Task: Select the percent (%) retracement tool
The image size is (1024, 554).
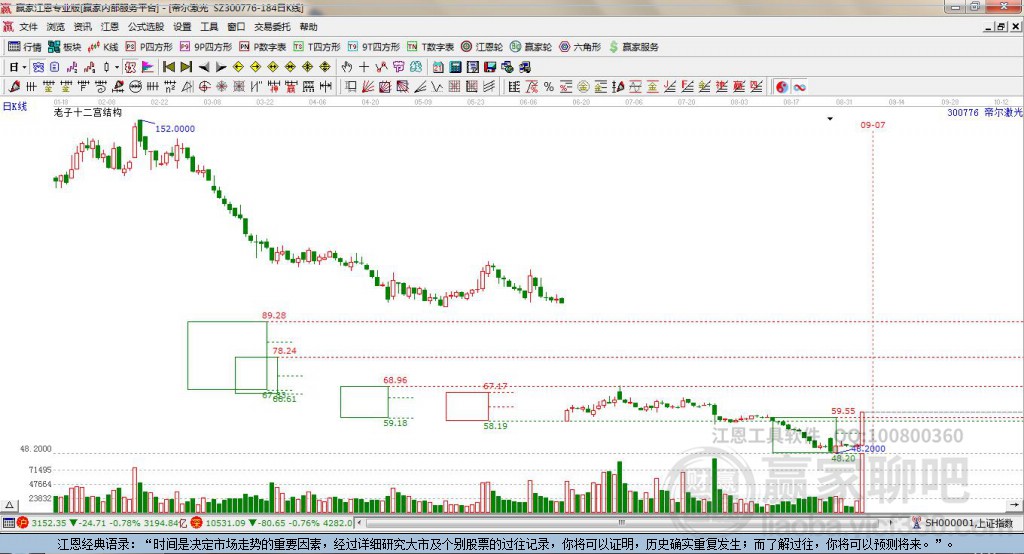Action: pyautogui.click(x=549, y=86)
